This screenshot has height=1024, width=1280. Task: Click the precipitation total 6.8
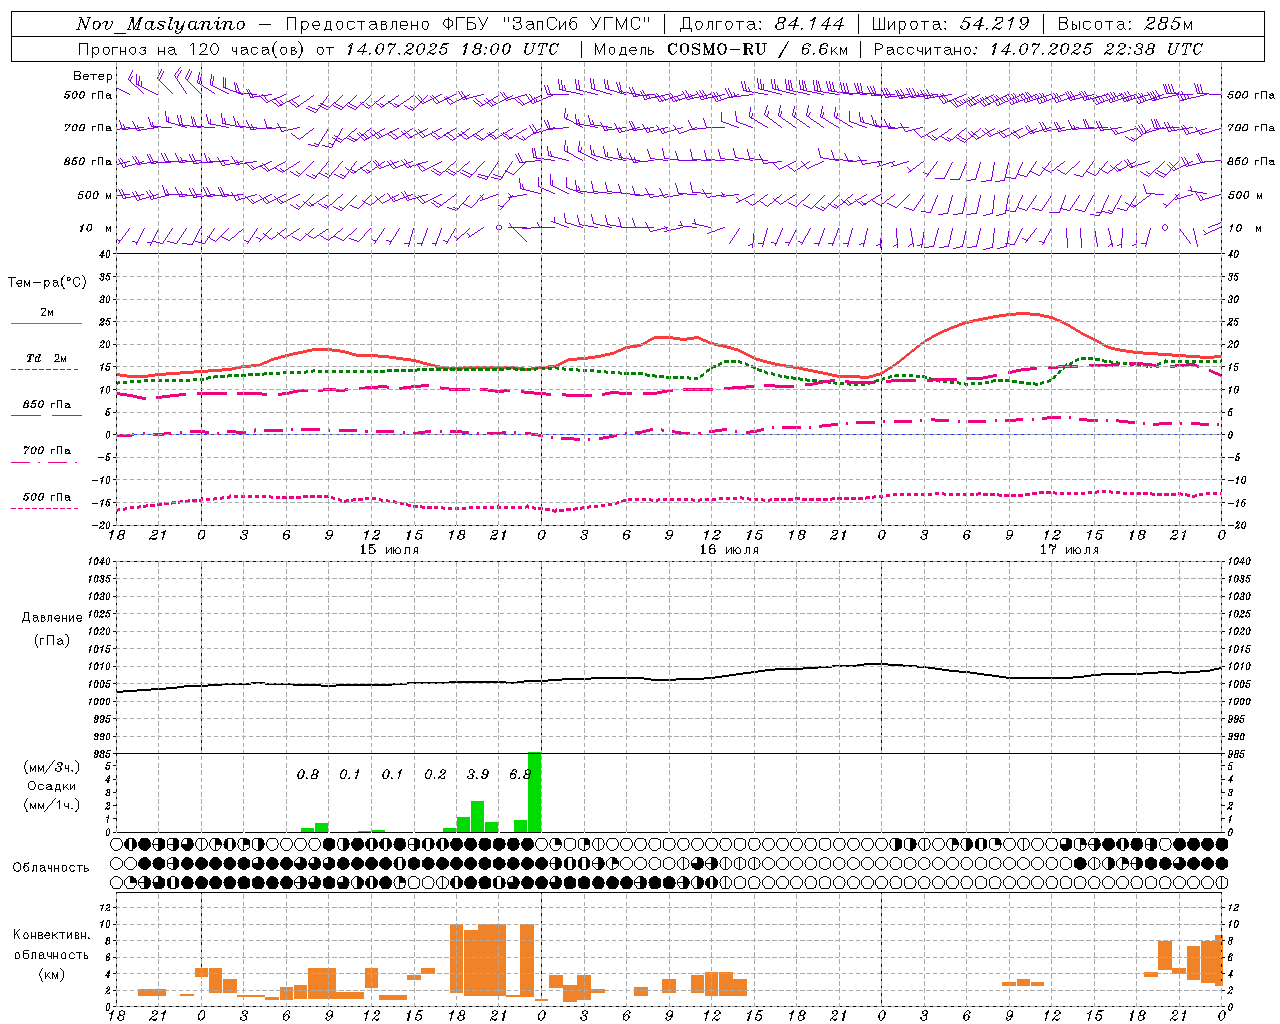pos(520,775)
